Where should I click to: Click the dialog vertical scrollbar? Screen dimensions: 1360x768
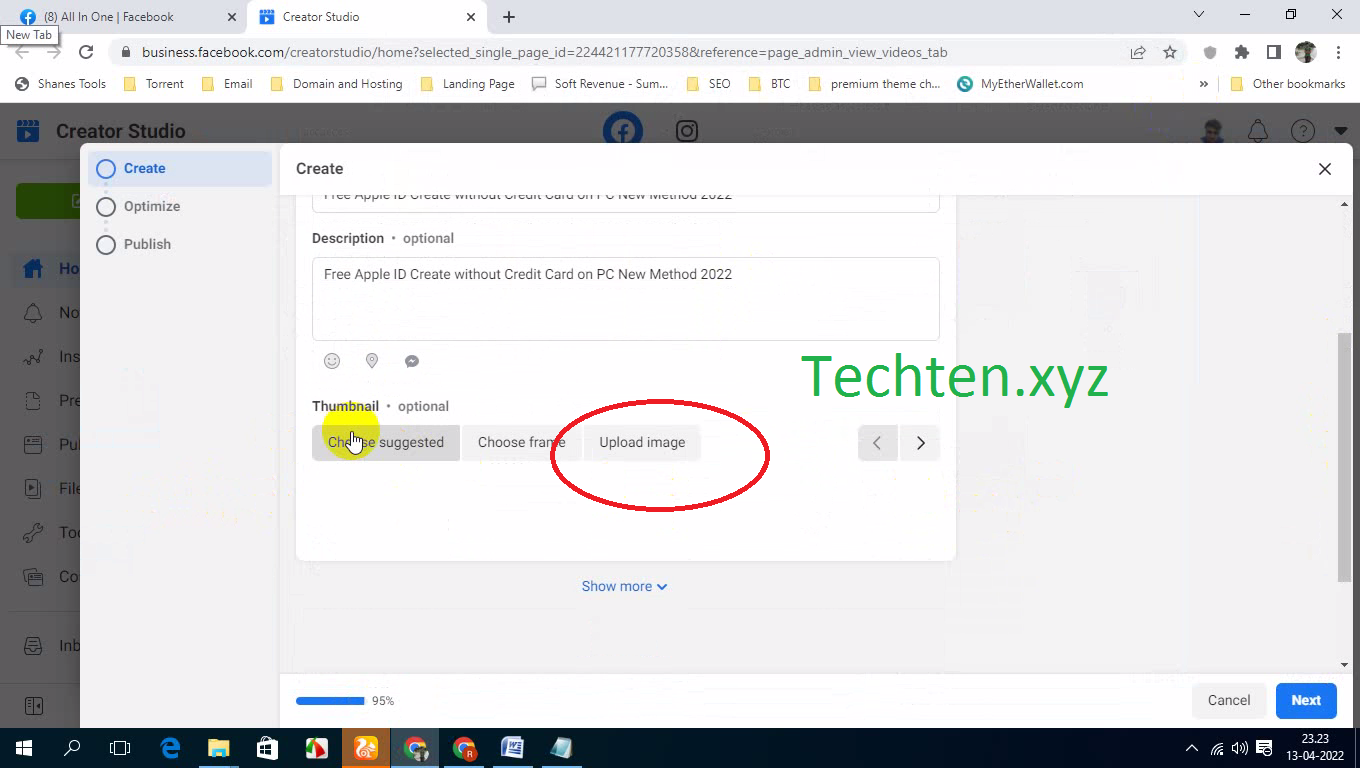pos(1344,456)
